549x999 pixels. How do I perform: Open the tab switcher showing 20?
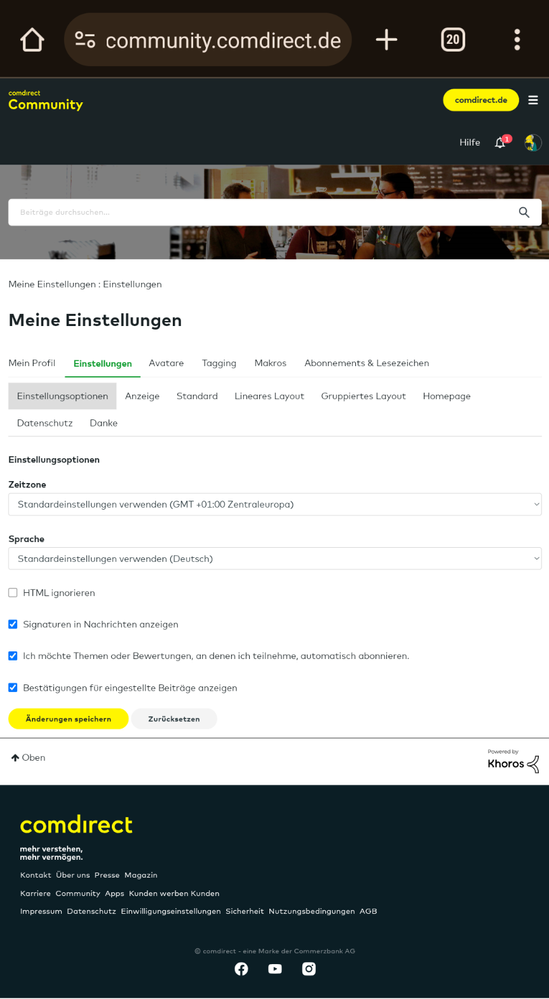point(453,40)
